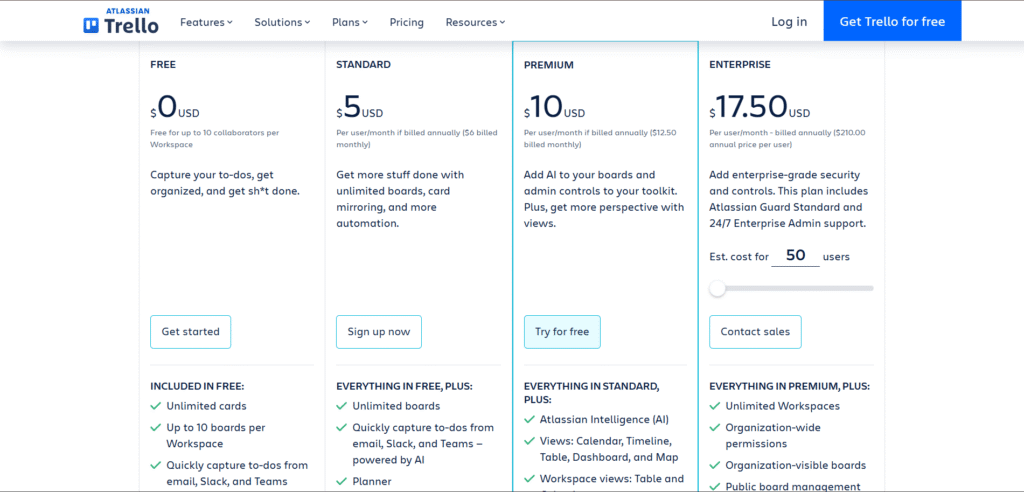Click checkmark beside Views: Calendar, Timeline
Screen dimensions: 1024x492
529,441
